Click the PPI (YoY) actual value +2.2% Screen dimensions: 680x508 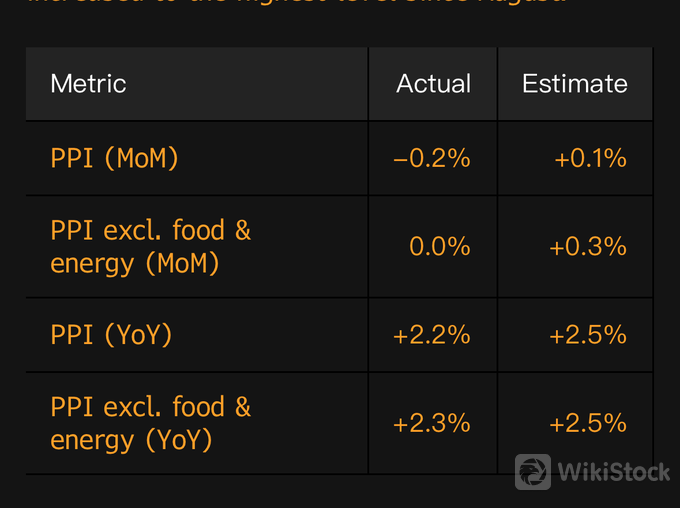coord(432,335)
